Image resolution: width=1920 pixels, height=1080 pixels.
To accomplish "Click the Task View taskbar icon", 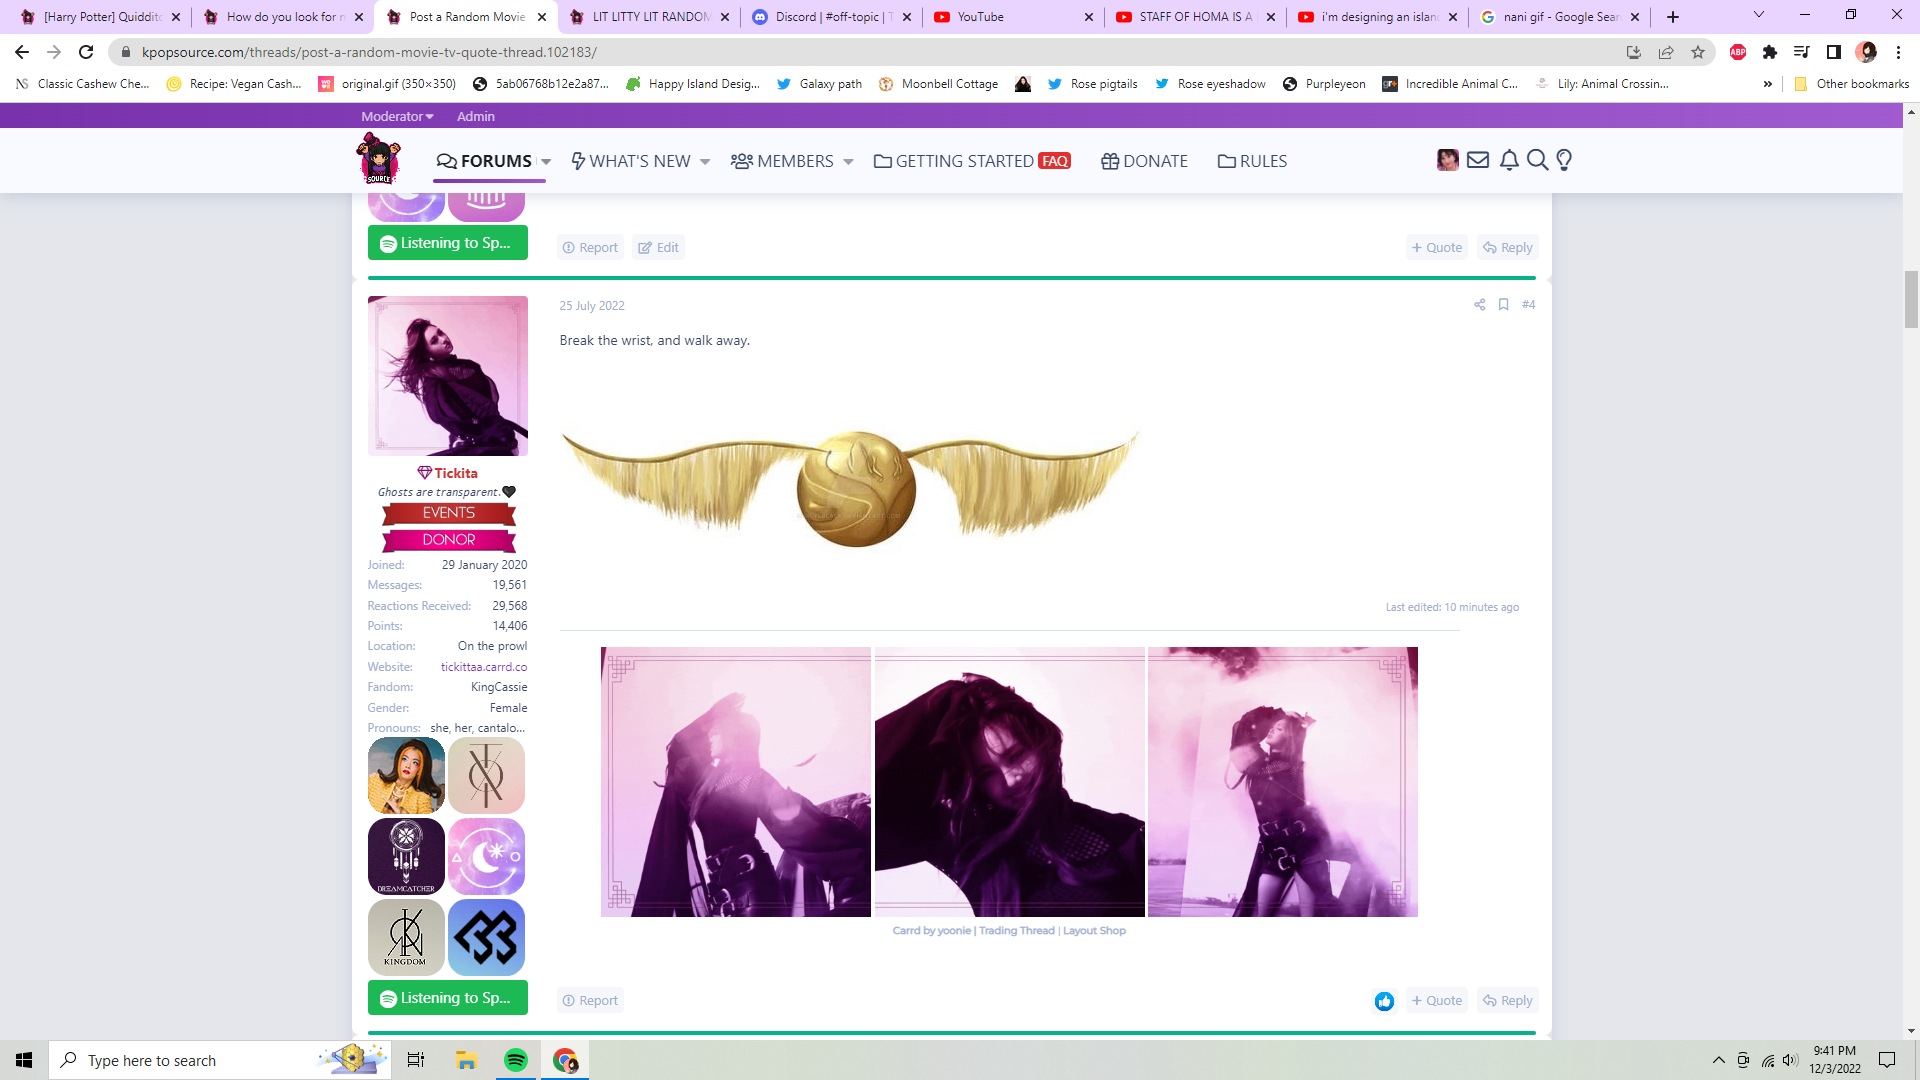I will tap(416, 1060).
